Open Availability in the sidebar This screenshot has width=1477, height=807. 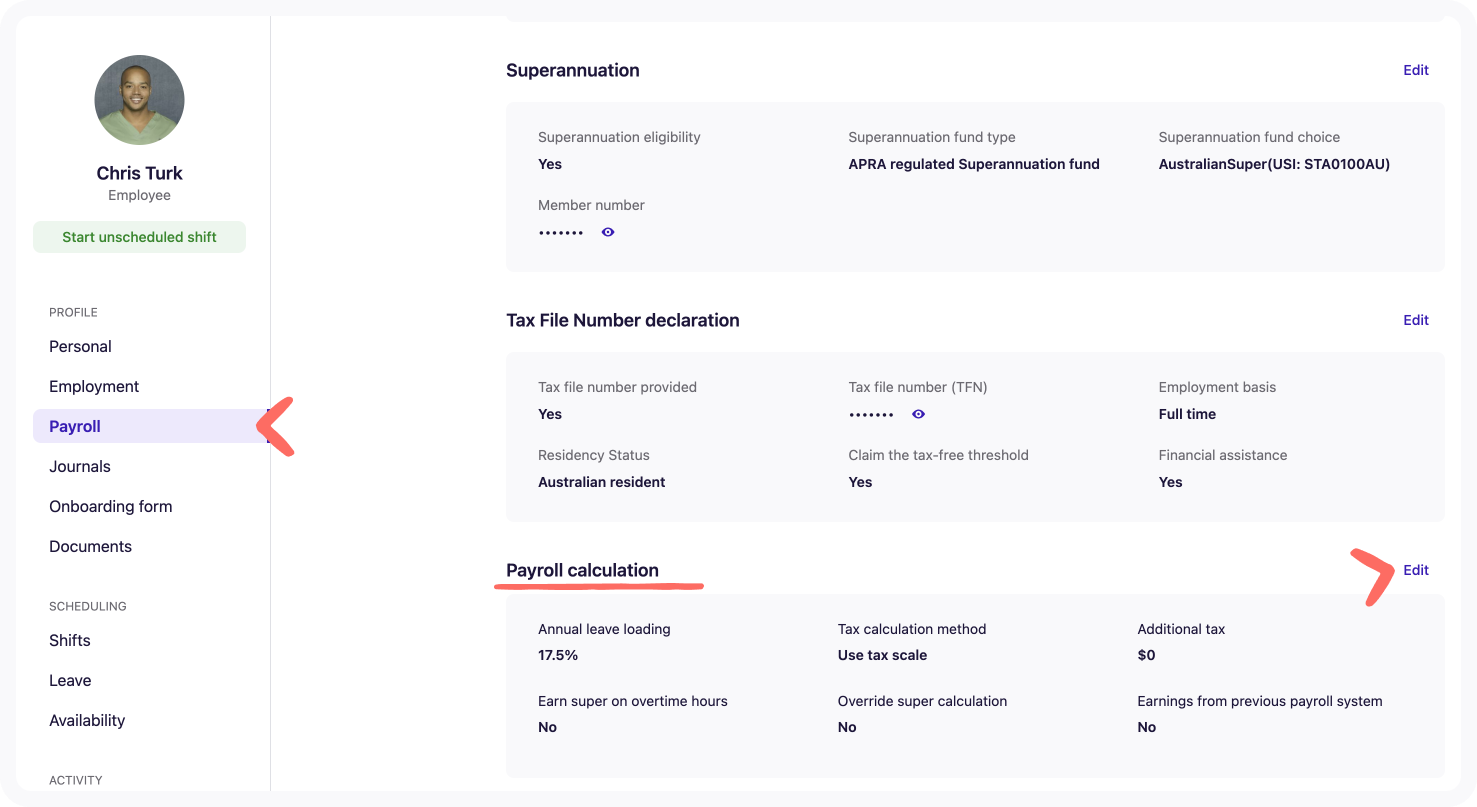click(87, 721)
